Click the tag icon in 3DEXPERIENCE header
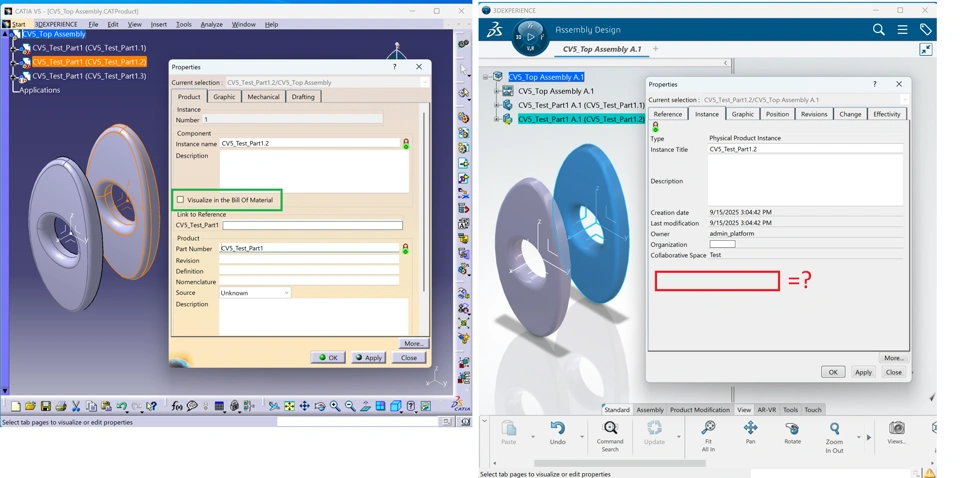The width and height of the screenshot is (960, 478). [926, 30]
